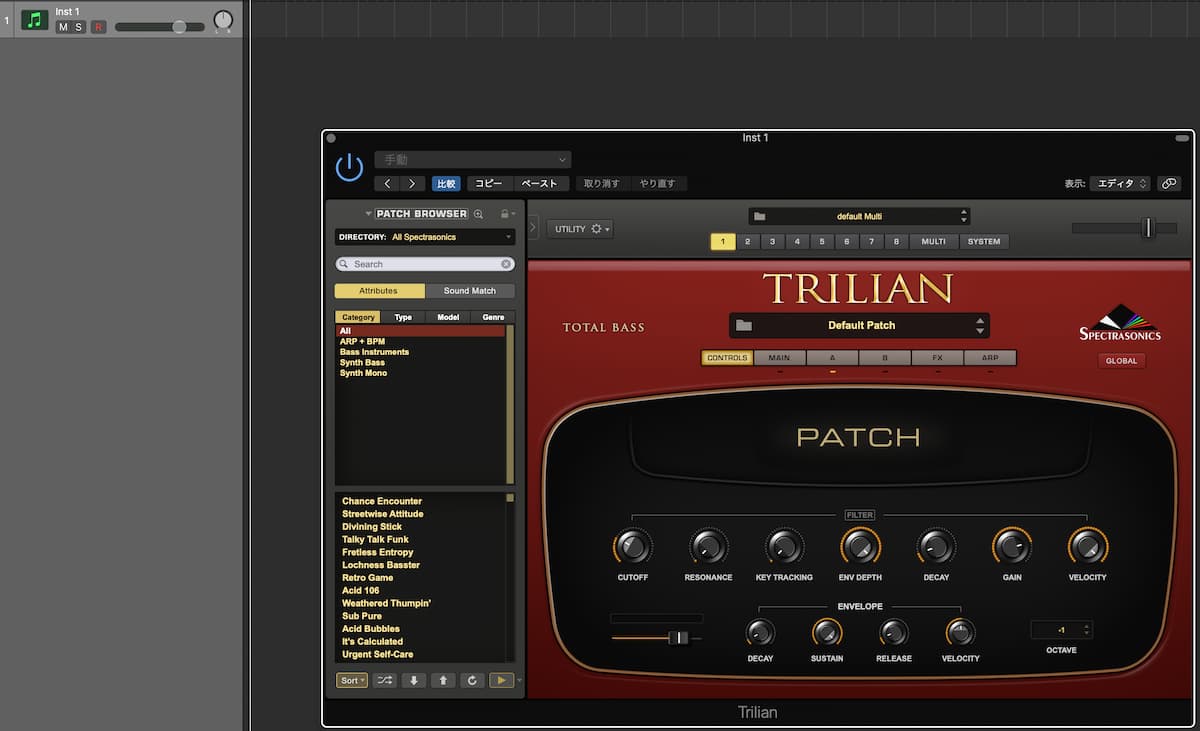
Task: Click the filter CUTOFF knob
Action: [632, 546]
